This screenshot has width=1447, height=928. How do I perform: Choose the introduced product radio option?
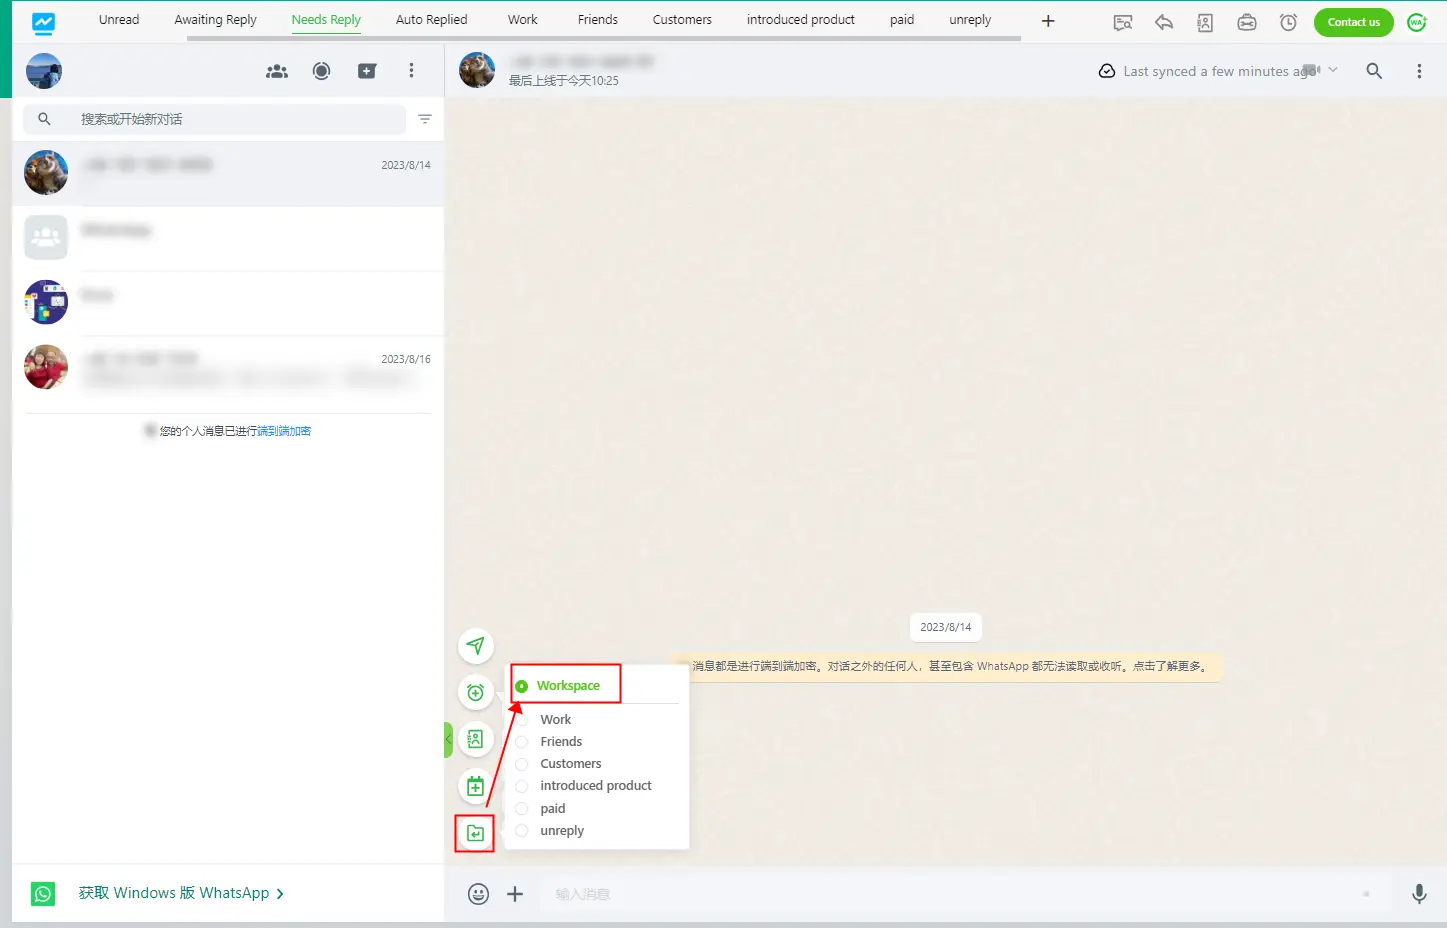521,786
